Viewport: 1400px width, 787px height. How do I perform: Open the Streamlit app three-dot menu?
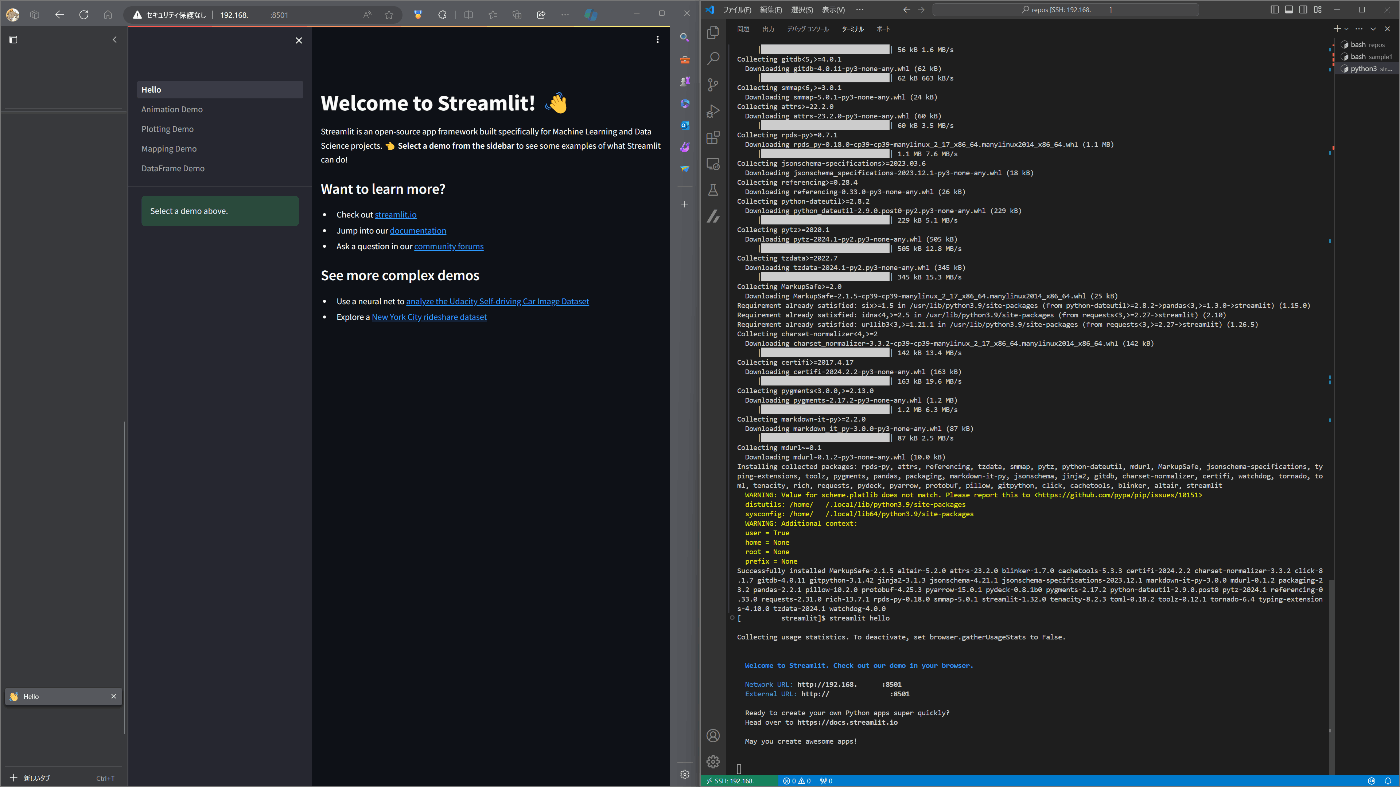point(657,40)
